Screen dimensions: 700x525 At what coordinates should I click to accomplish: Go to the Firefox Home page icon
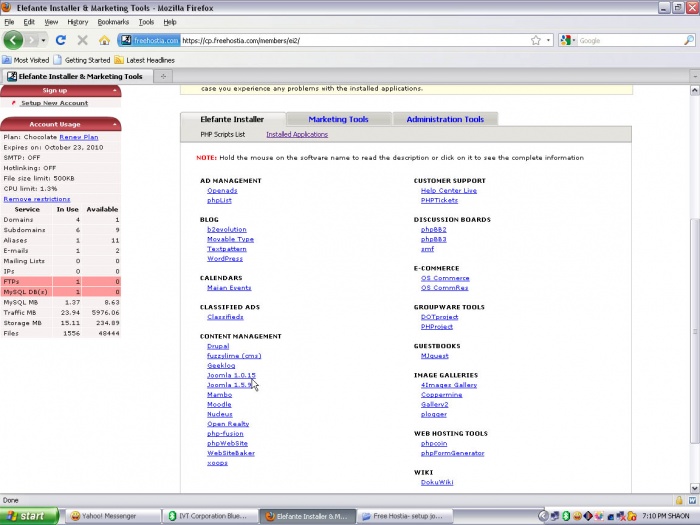pyautogui.click(x=104, y=40)
